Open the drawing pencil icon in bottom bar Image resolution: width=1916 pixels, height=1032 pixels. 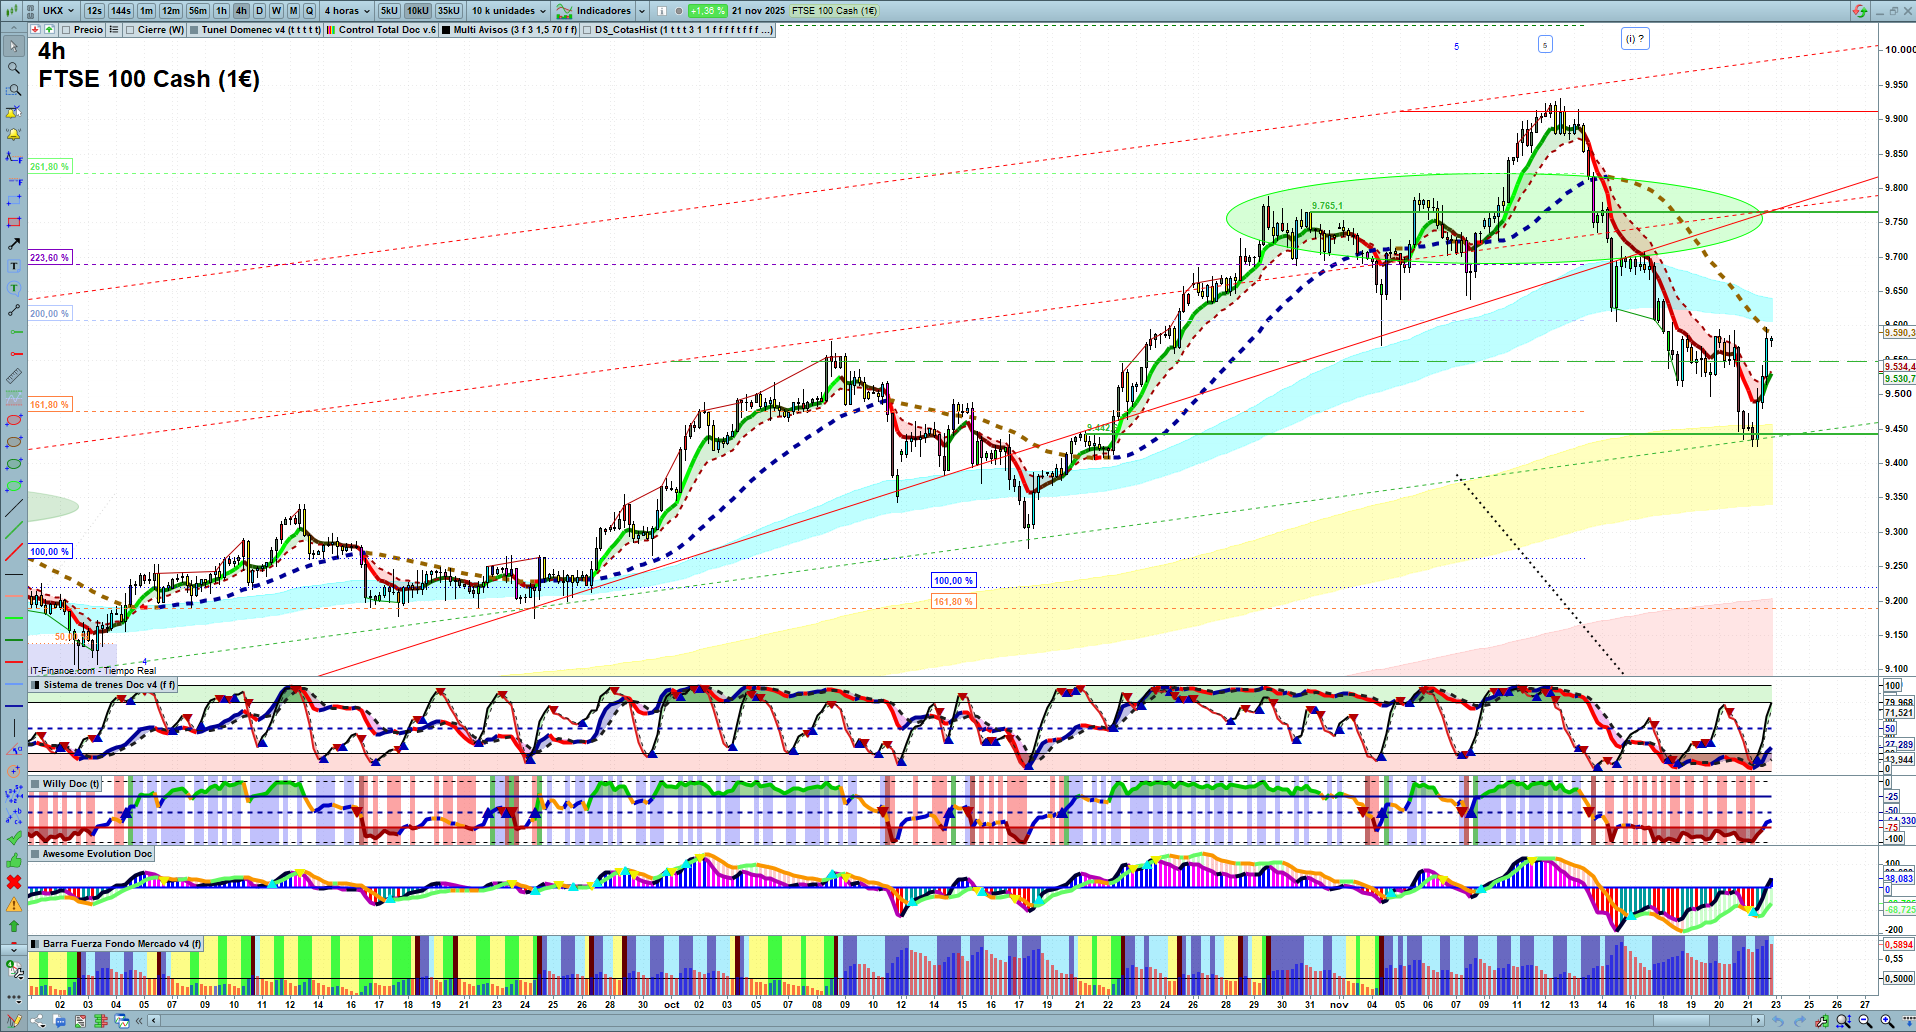(x=14, y=1021)
